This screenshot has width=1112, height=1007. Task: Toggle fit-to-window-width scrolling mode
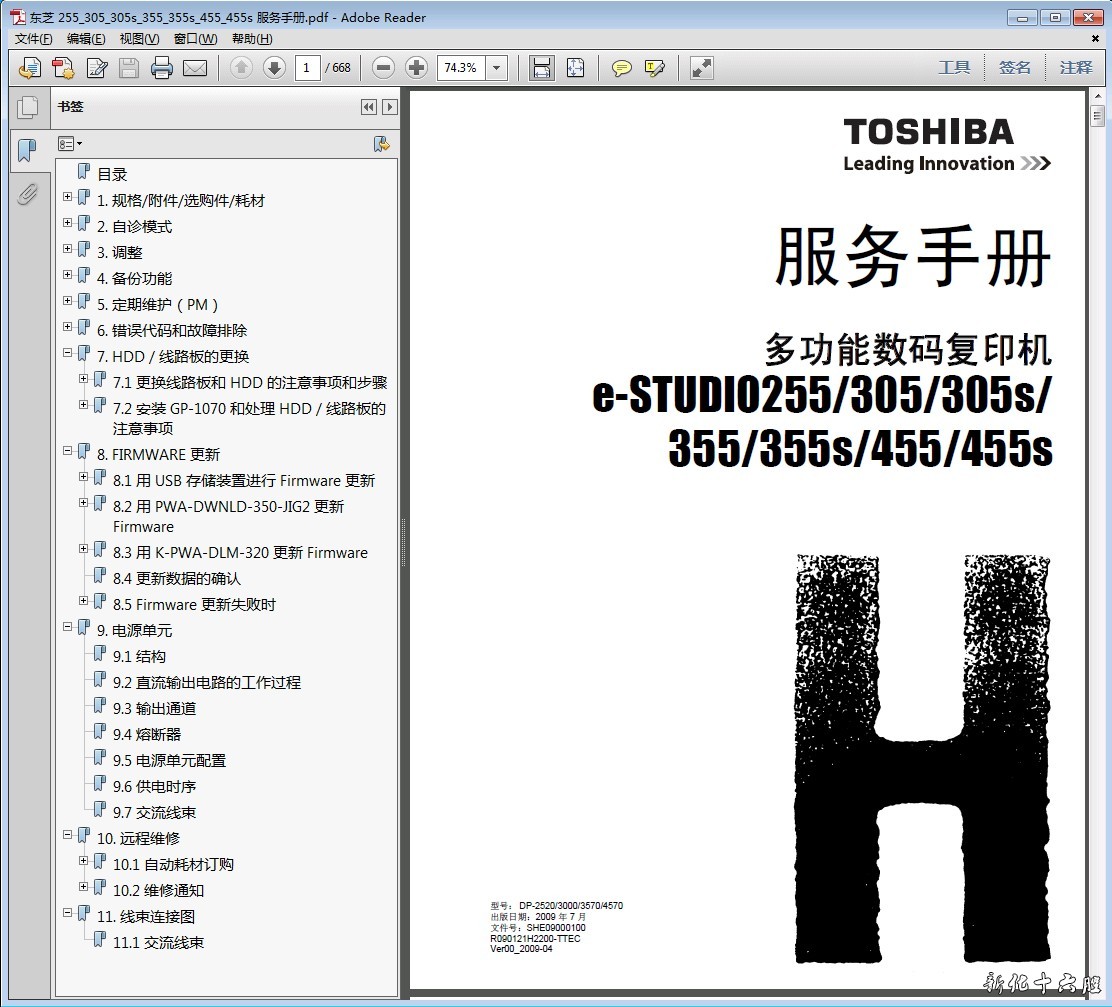tap(541, 68)
